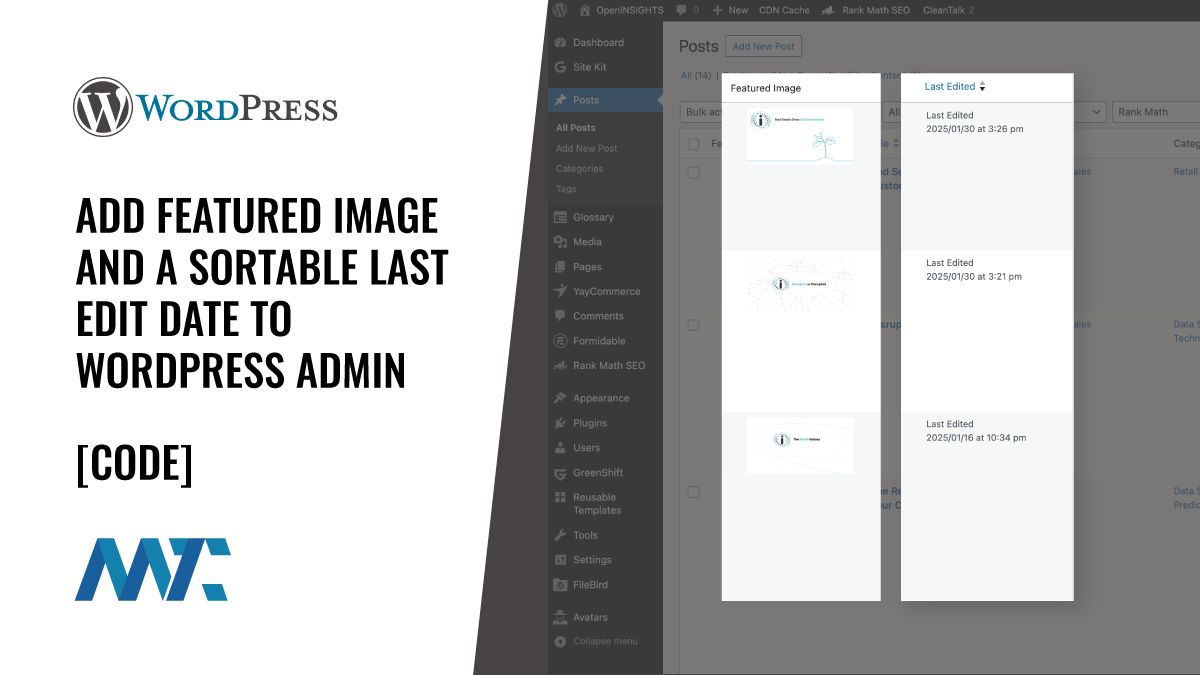Viewport: 1200px width, 675px height.
Task: Click the Featured Image column header
Action: pos(766,88)
